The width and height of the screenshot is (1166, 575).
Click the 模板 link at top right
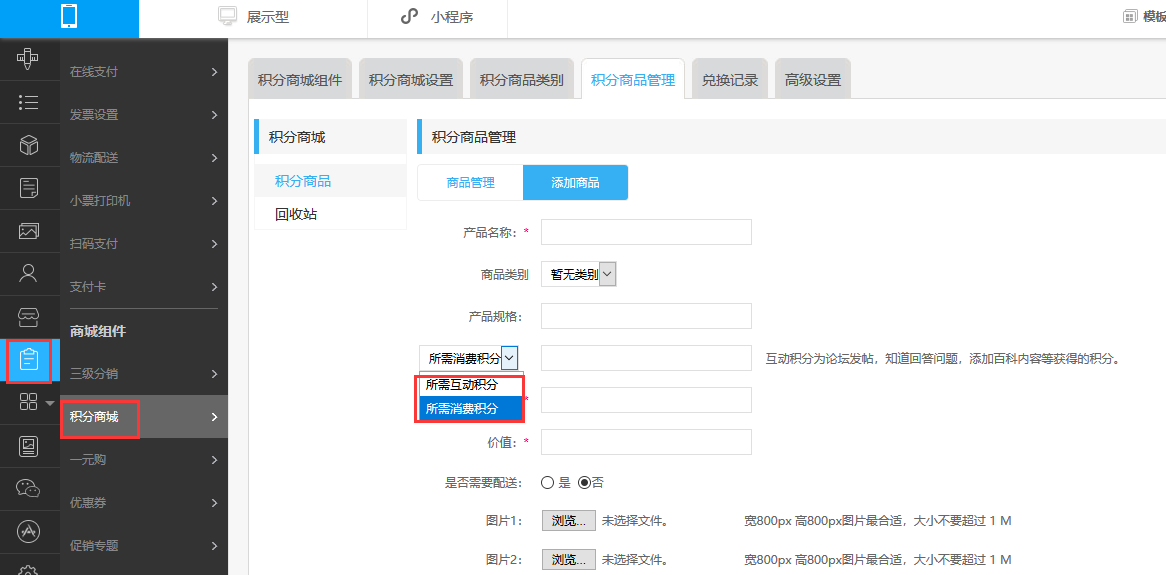point(1154,17)
